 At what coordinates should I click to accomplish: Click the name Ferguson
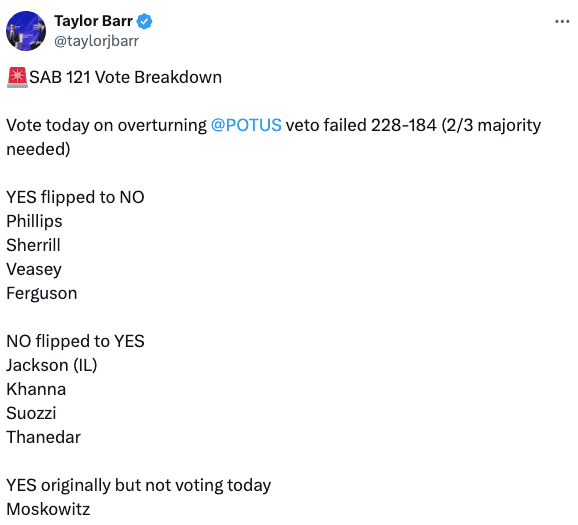(42, 293)
